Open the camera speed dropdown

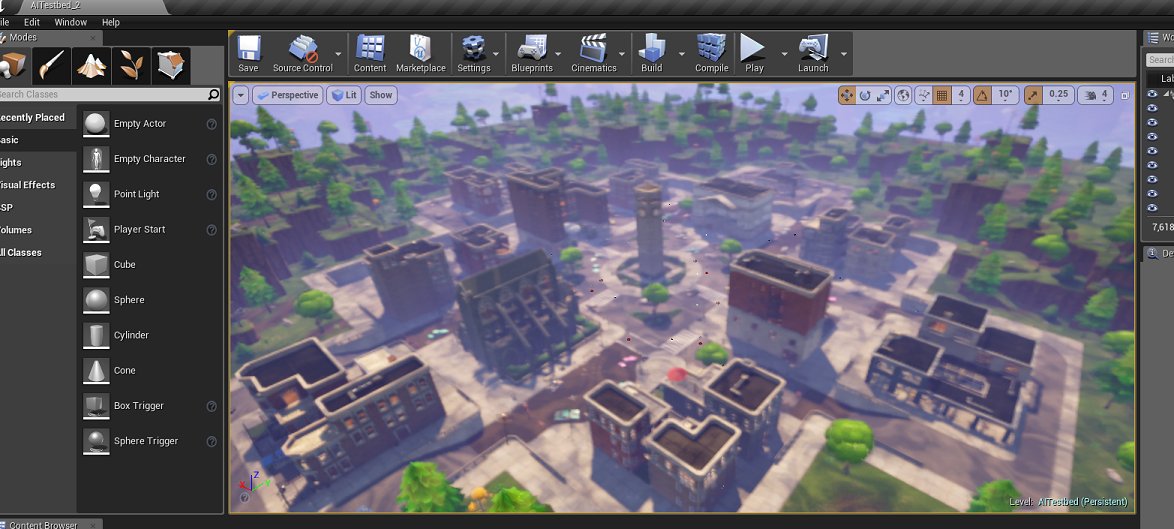tap(1096, 95)
